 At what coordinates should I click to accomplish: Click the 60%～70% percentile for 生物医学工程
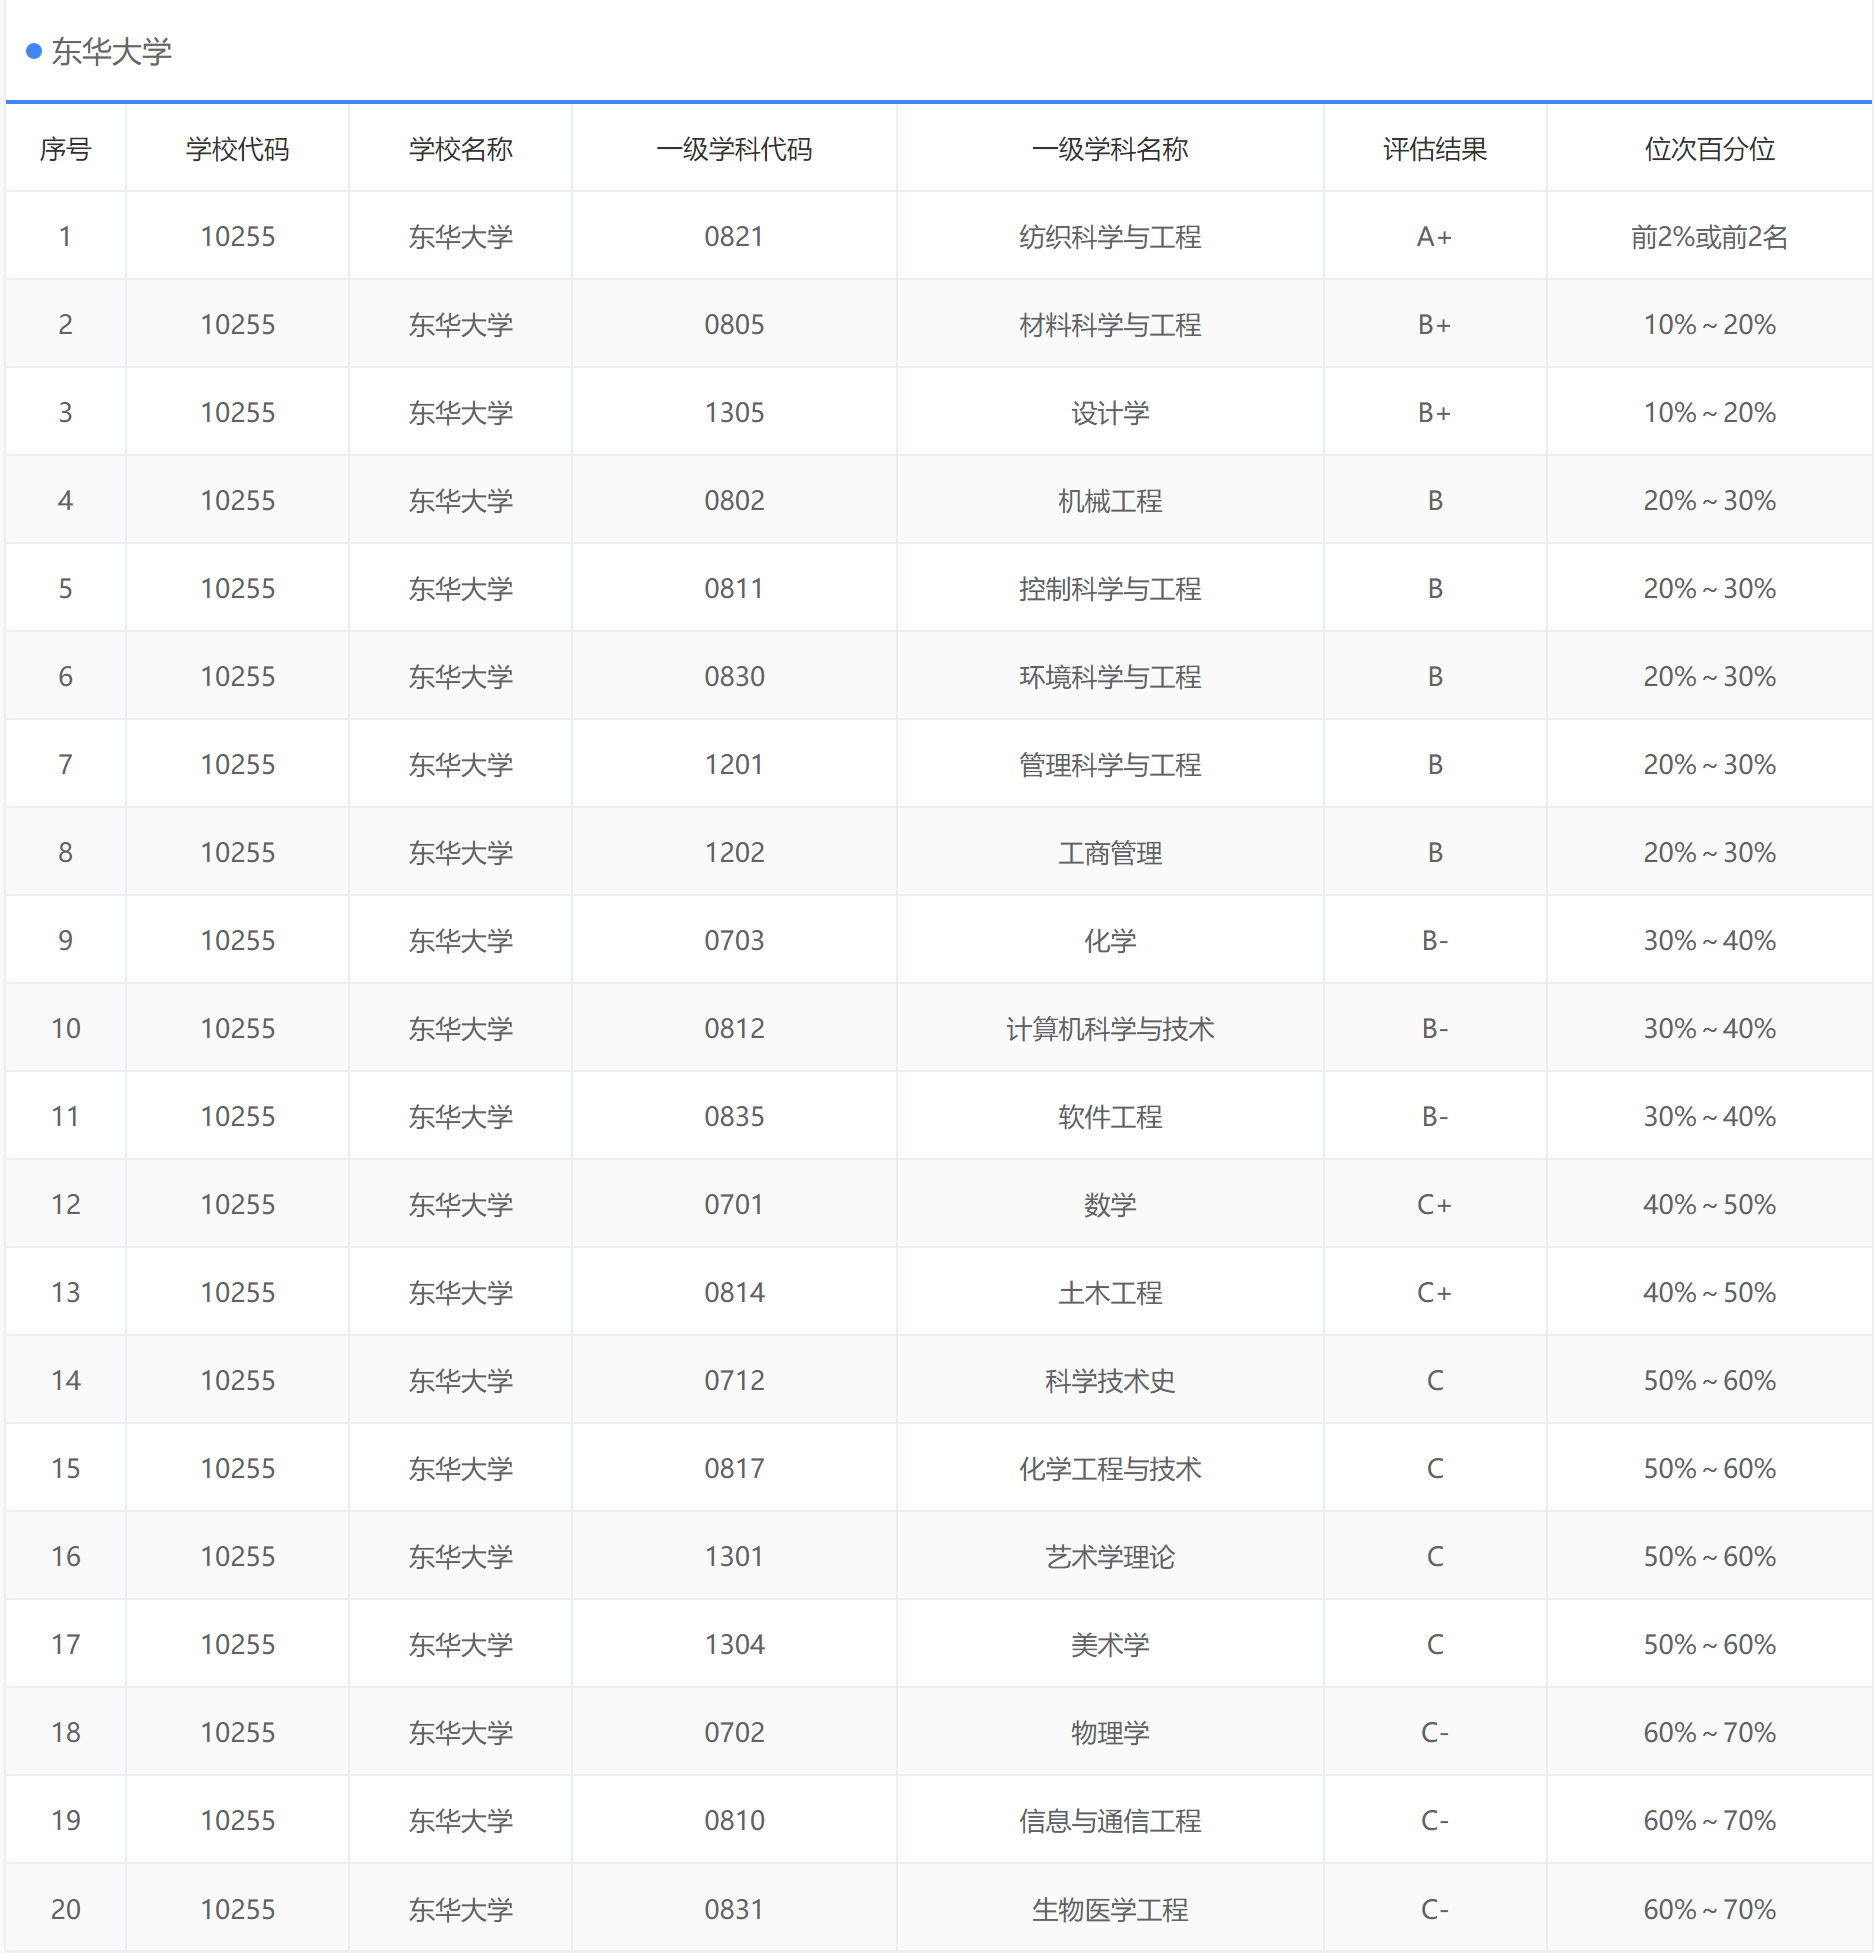pos(1710,1909)
